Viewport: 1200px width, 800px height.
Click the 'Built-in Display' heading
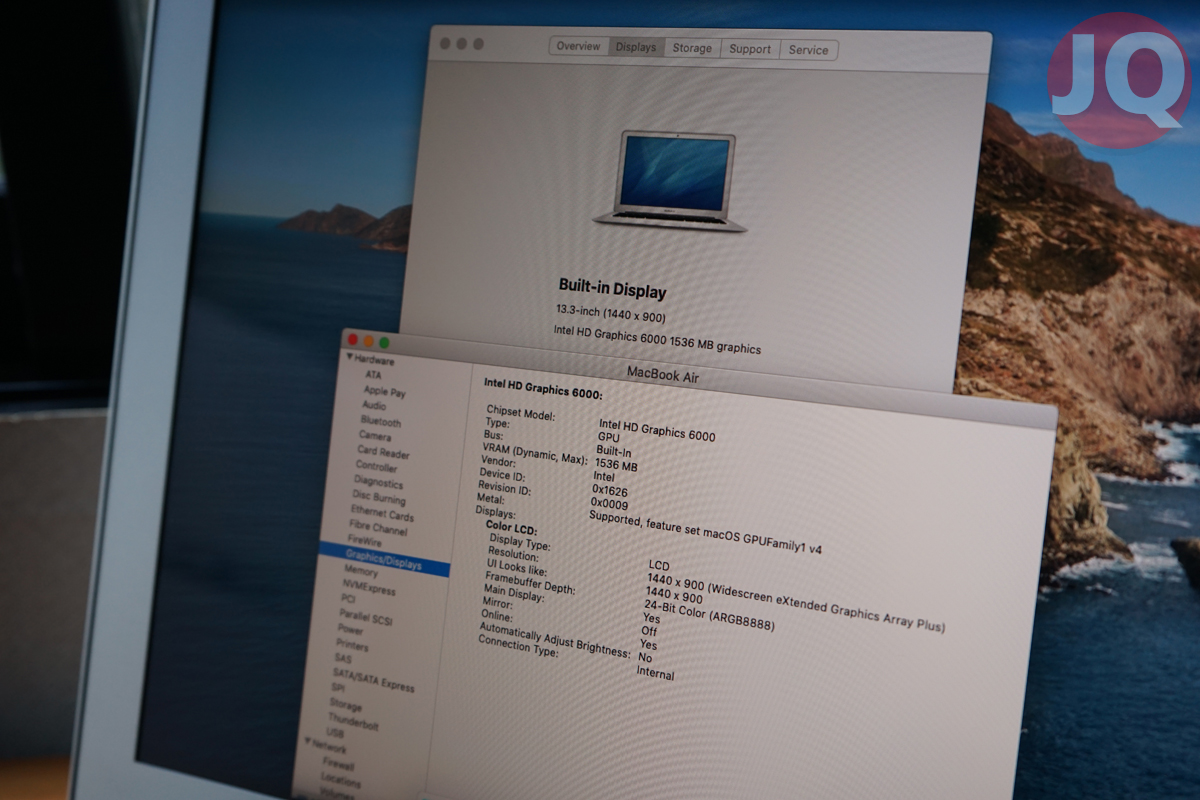[x=612, y=291]
